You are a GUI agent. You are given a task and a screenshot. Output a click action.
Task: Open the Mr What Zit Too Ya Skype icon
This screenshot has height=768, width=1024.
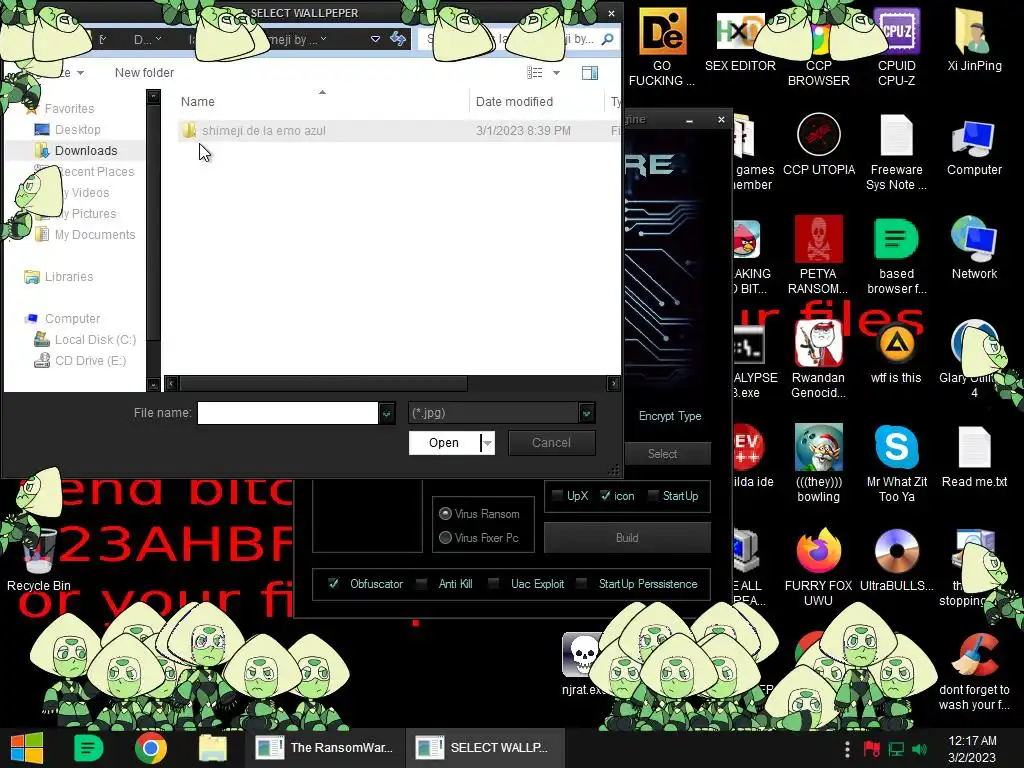click(896, 464)
